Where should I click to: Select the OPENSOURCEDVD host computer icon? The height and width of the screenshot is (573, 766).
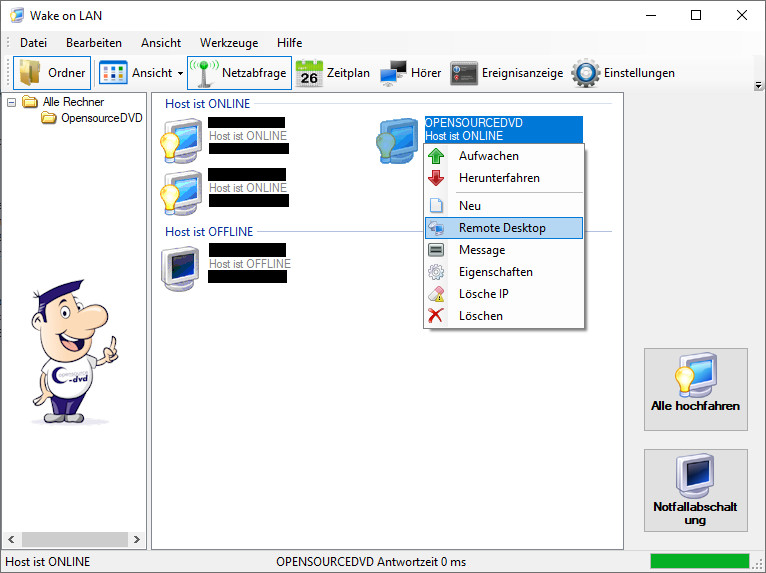coord(396,140)
